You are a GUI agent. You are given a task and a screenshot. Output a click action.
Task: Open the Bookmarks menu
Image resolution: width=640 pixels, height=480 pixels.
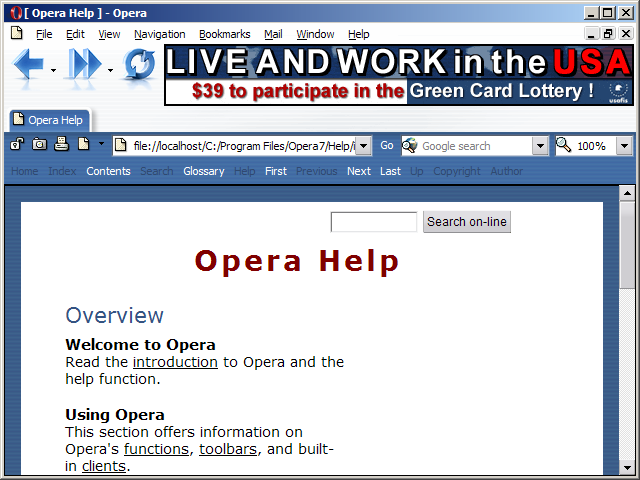pos(224,34)
